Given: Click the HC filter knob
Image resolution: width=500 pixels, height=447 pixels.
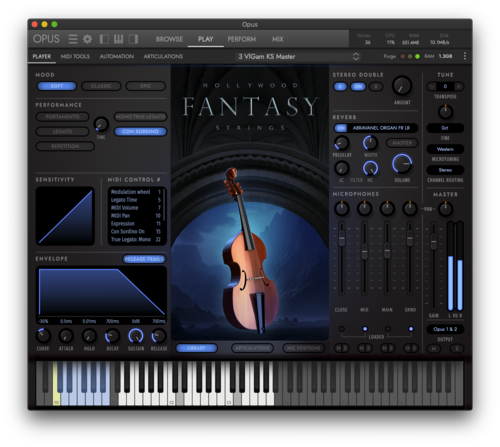Looking at the screenshot, I should (x=370, y=168).
